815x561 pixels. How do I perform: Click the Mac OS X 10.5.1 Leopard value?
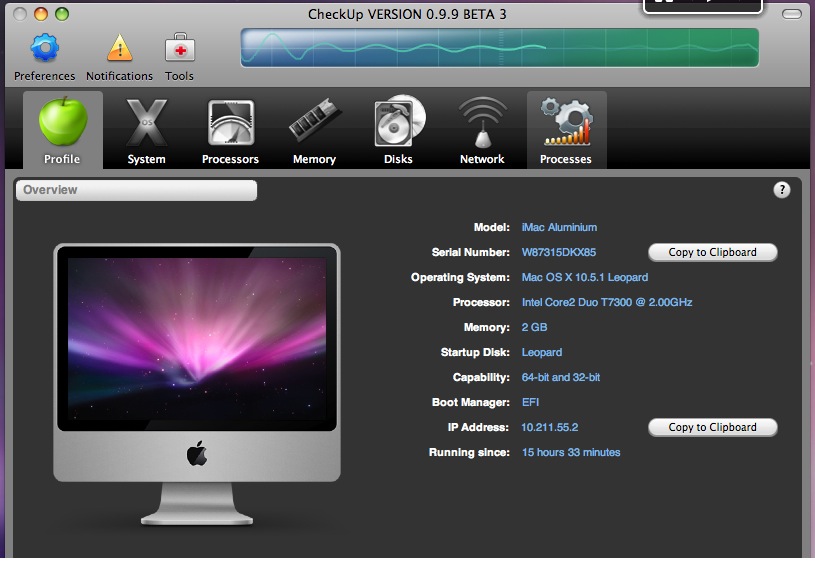(585, 277)
